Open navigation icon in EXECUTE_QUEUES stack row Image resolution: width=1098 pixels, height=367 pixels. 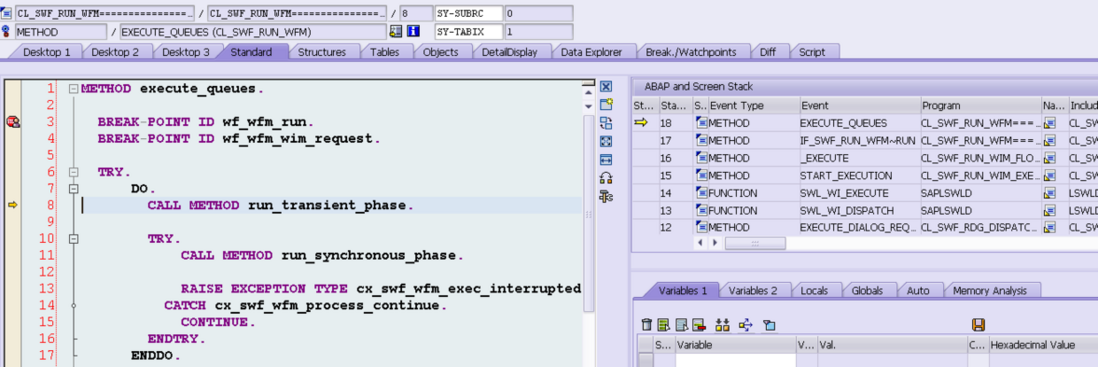[1050, 123]
